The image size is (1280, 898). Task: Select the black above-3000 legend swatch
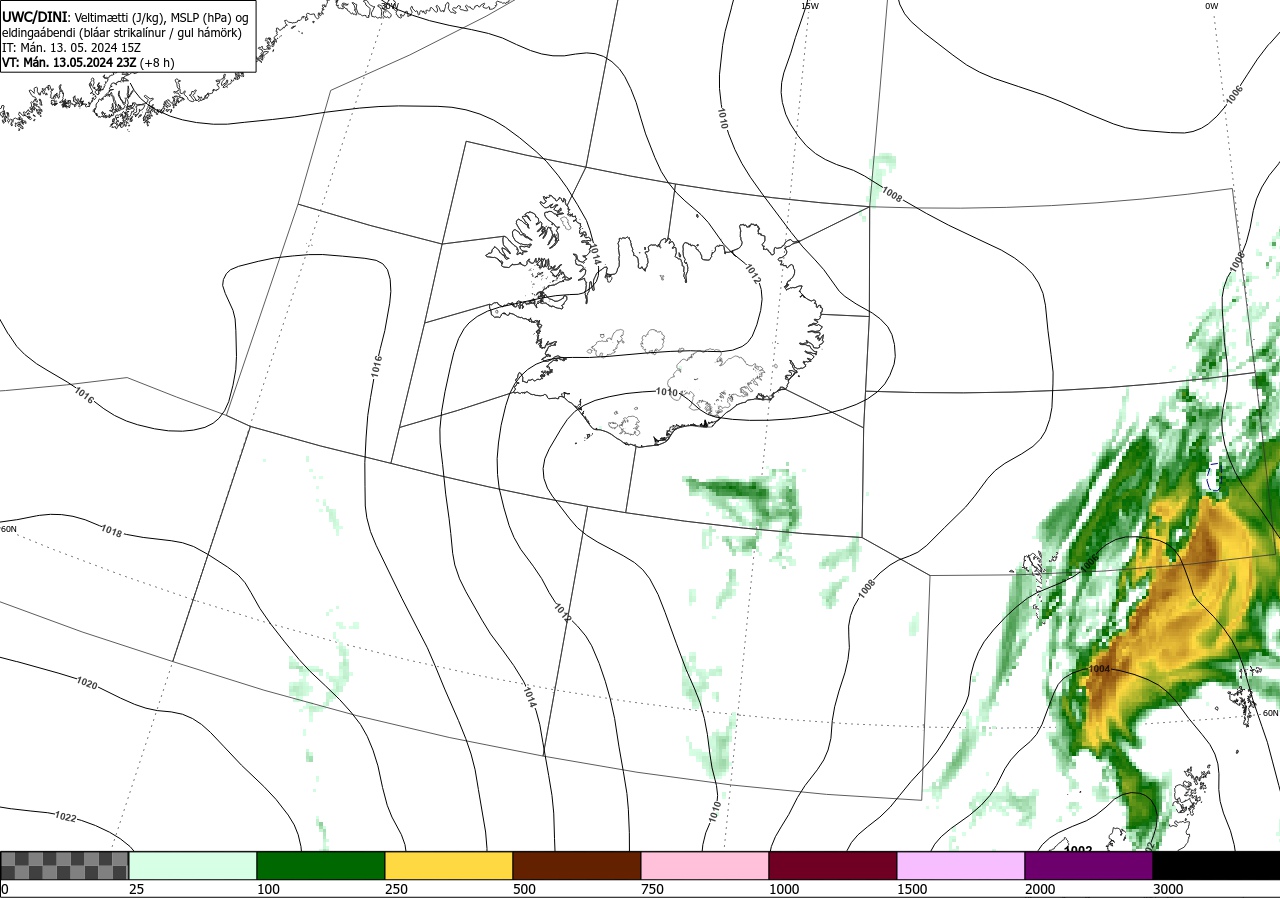(x=1216, y=865)
